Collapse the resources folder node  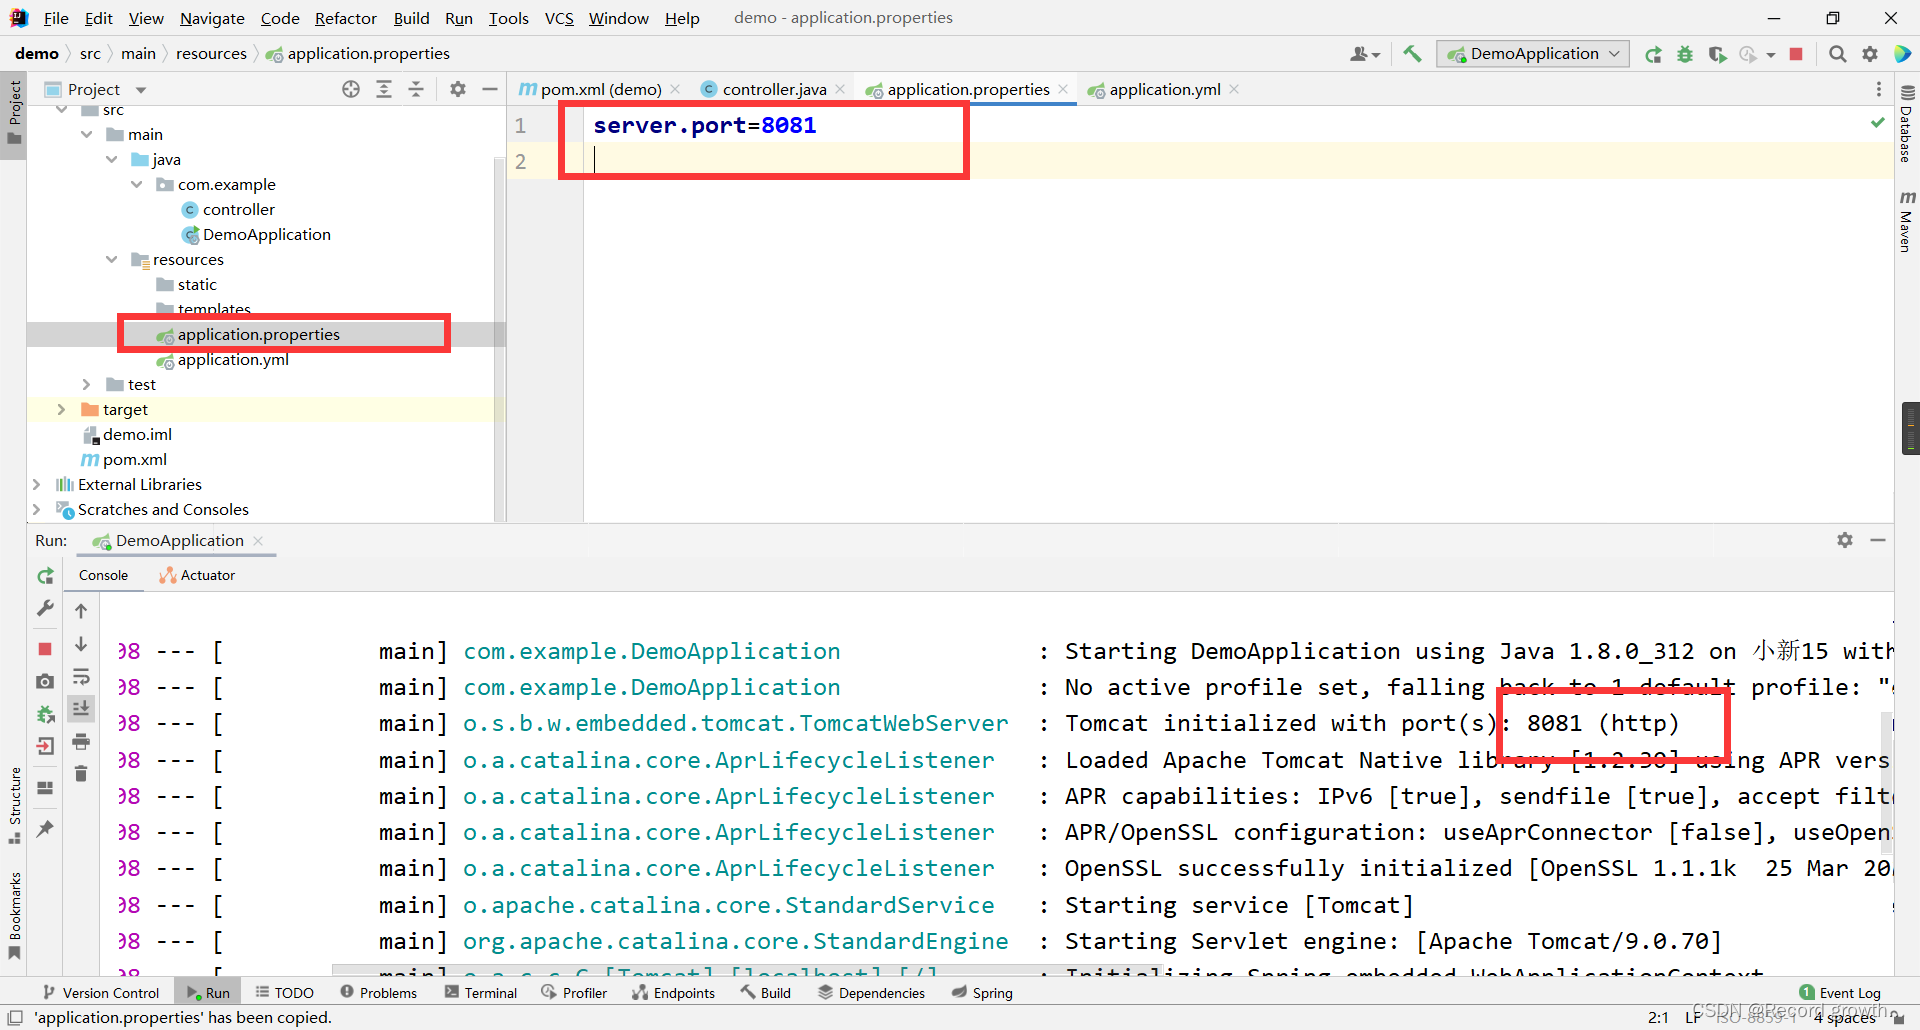112,259
